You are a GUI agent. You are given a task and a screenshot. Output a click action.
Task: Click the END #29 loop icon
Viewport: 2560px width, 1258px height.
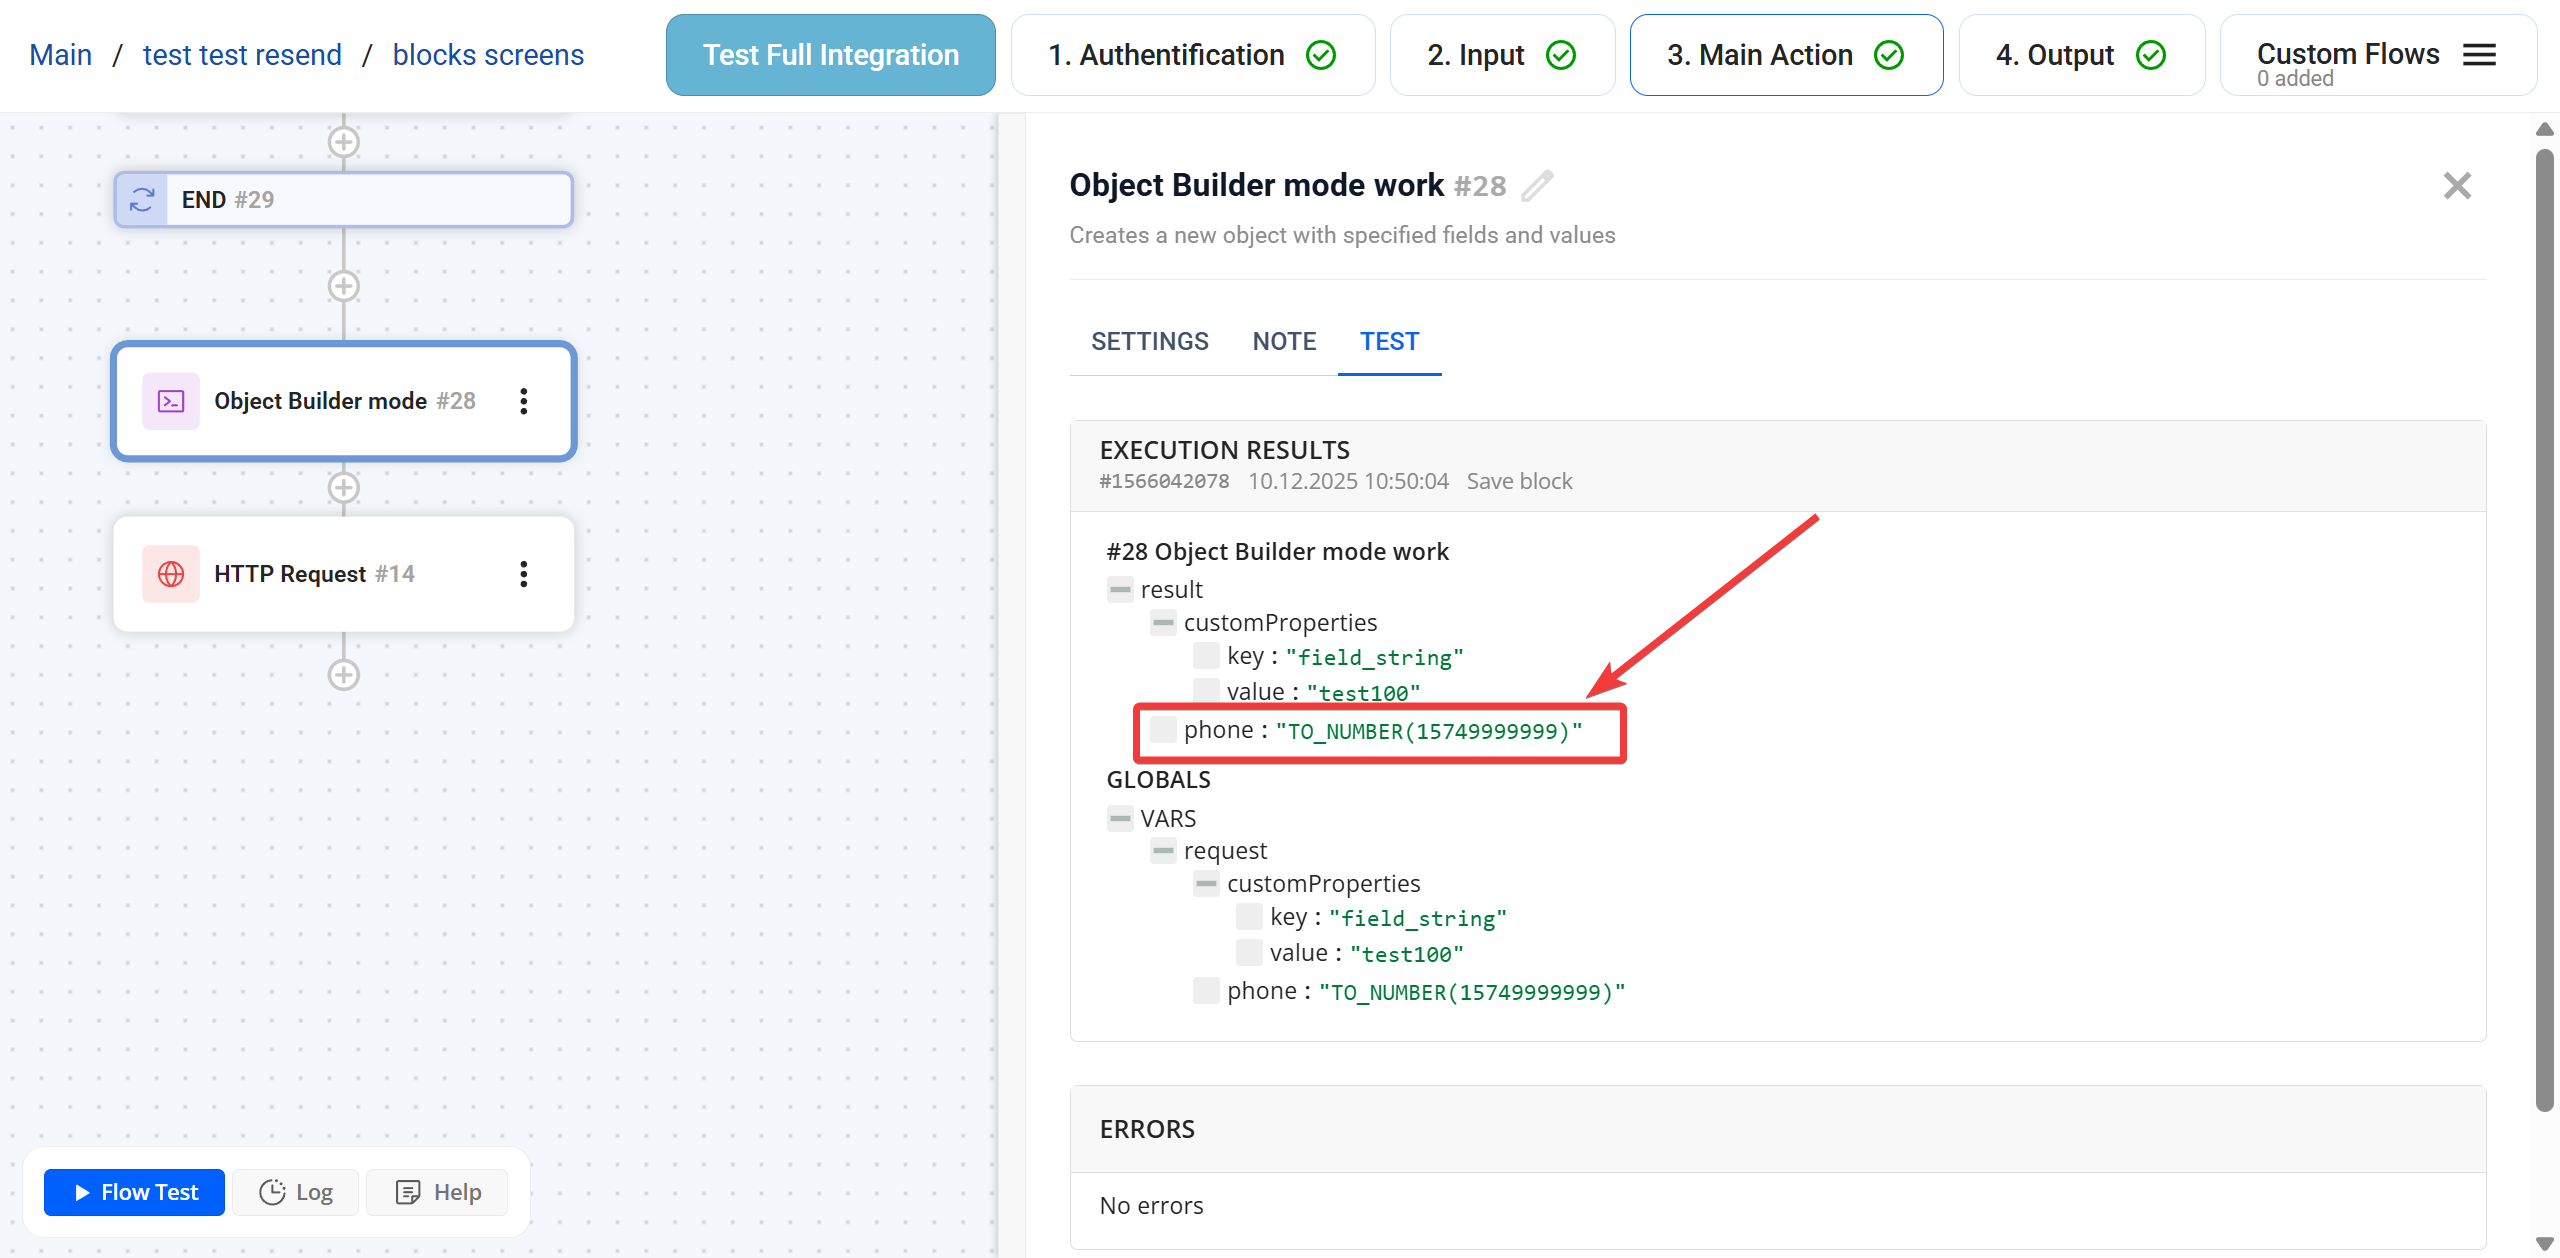pos(142,200)
